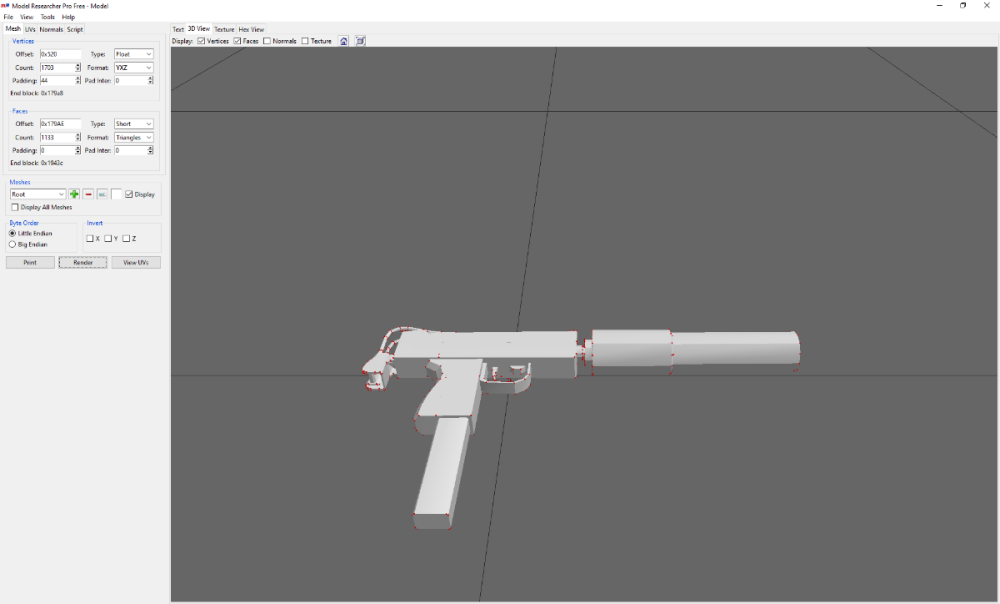Open the Tools menu
The height and width of the screenshot is (604, 1000).
48,17
